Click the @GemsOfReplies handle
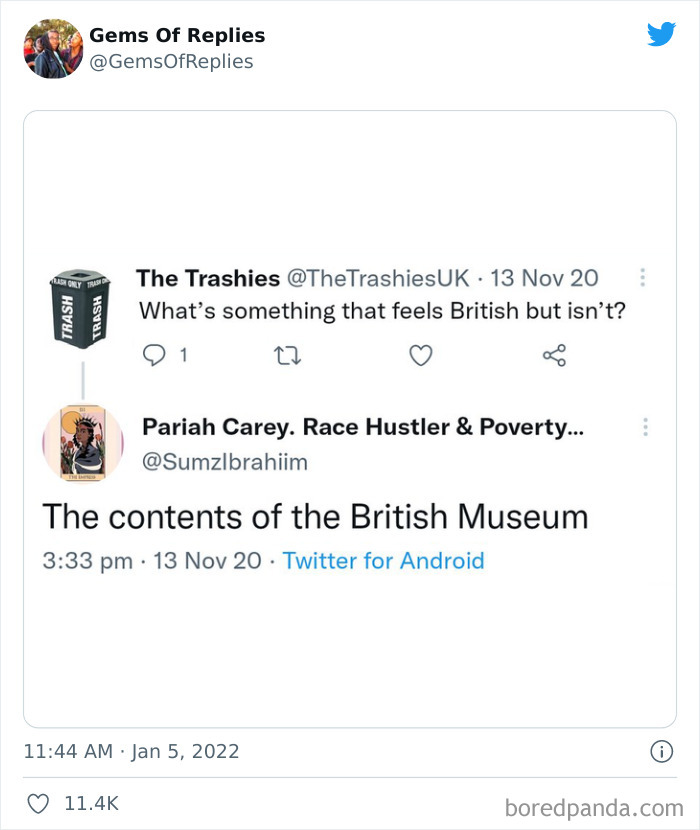Image resolution: width=700 pixels, height=830 pixels. click(x=171, y=62)
